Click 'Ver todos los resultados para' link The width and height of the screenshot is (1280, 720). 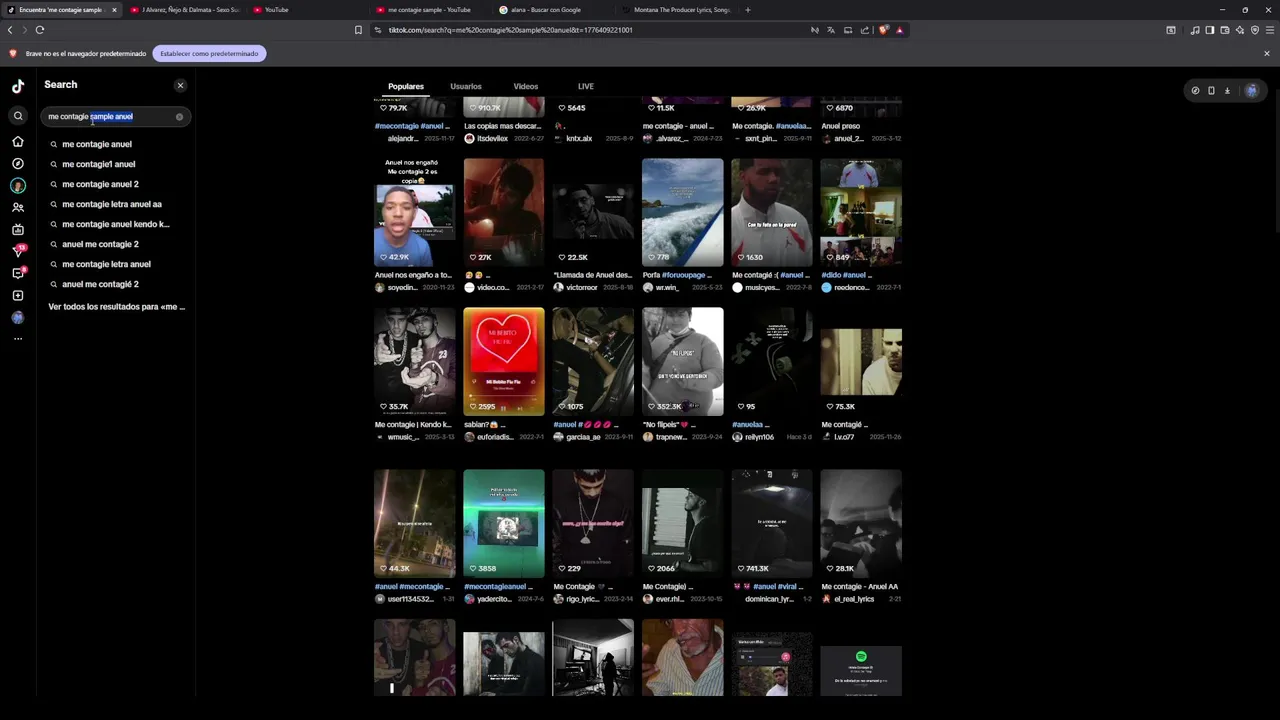[x=117, y=307]
